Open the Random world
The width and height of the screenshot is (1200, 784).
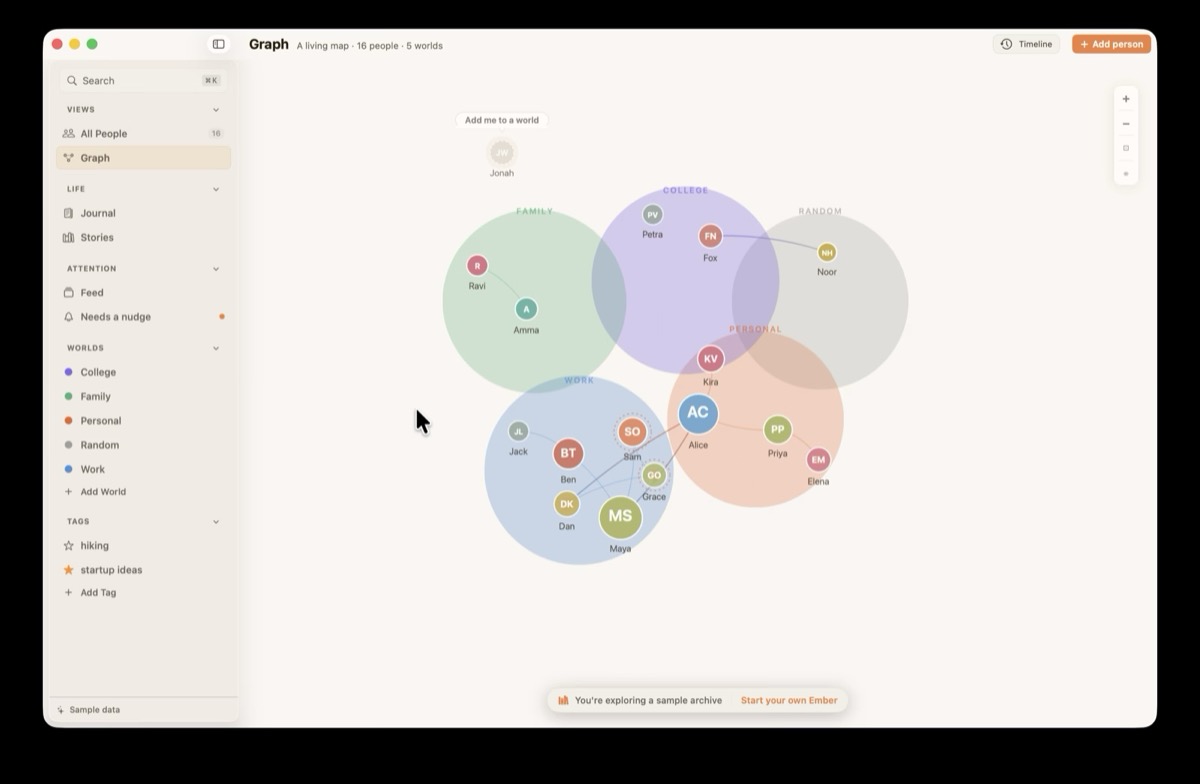143,445
